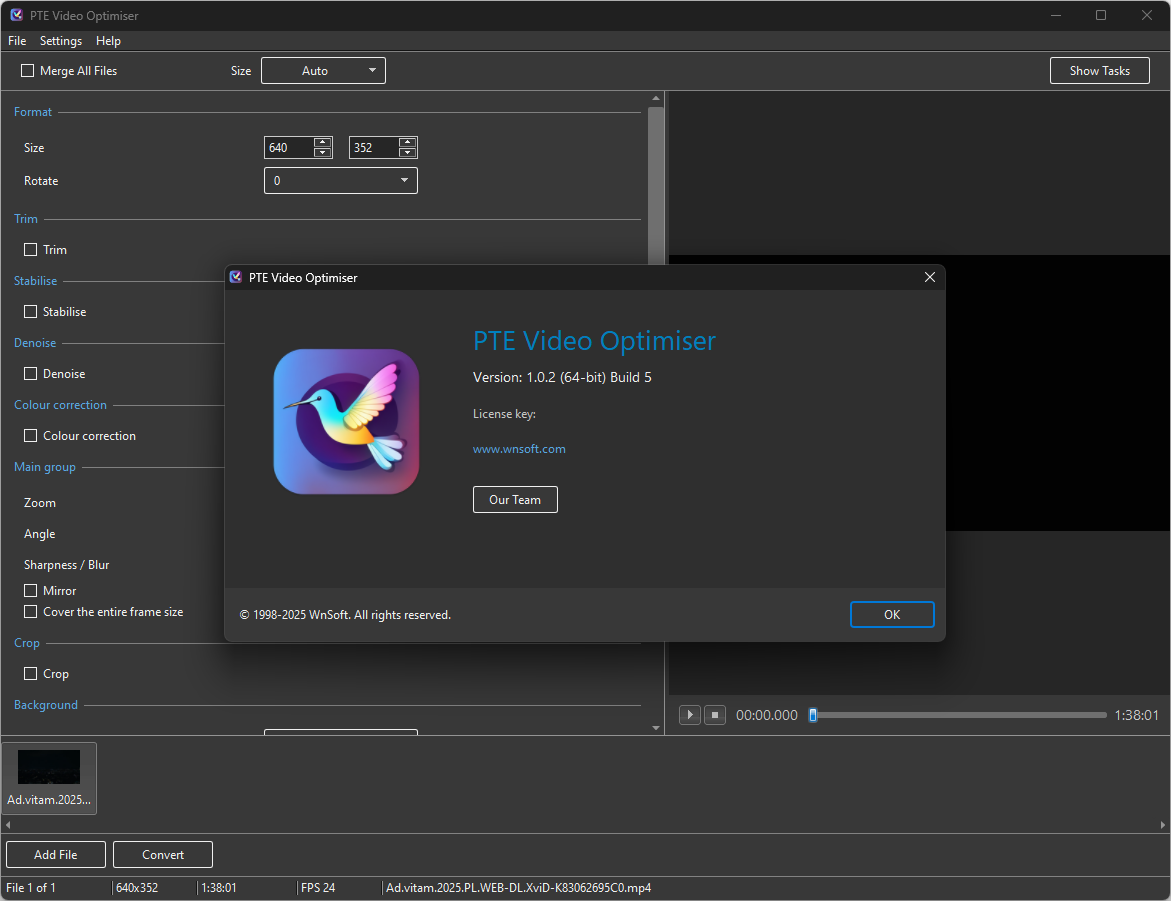Click the Our Team button

[515, 500]
